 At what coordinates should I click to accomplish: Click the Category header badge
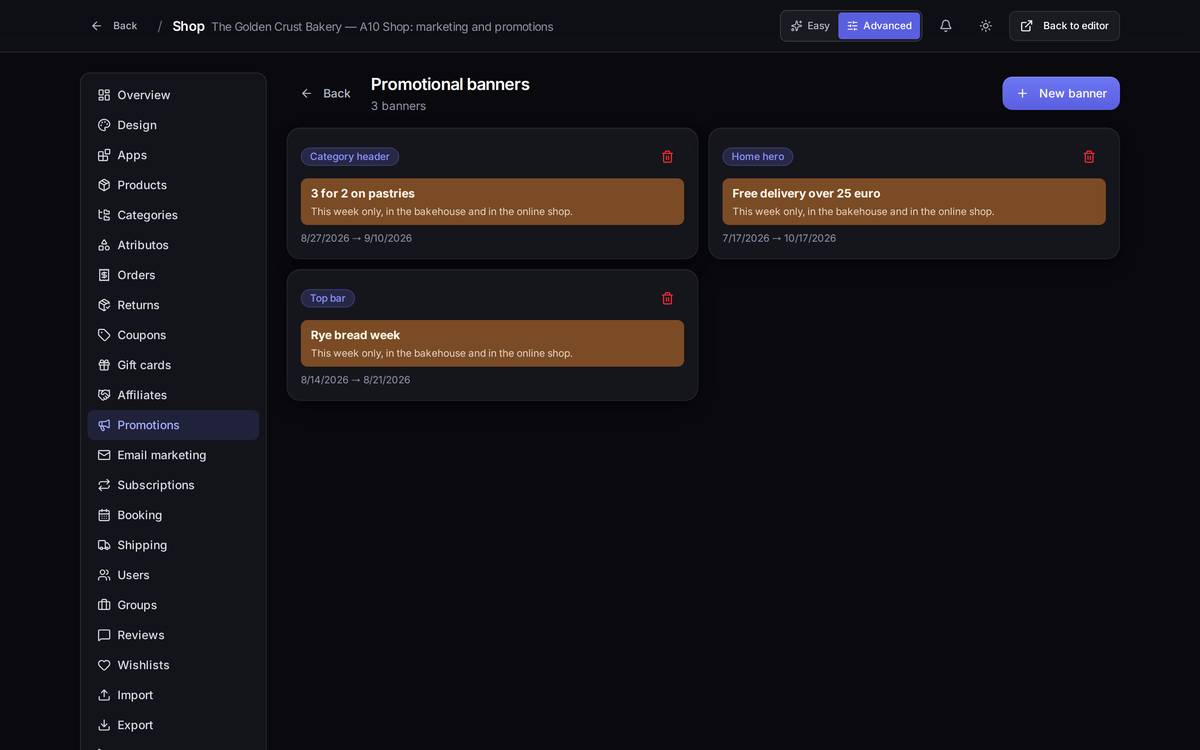click(350, 157)
